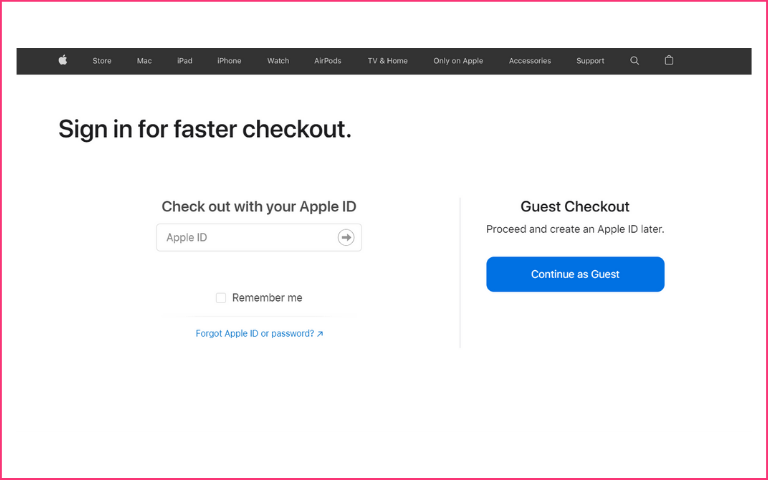Focus the Apple ID input field
This screenshot has height=480, width=768.
[x=259, y=238]
